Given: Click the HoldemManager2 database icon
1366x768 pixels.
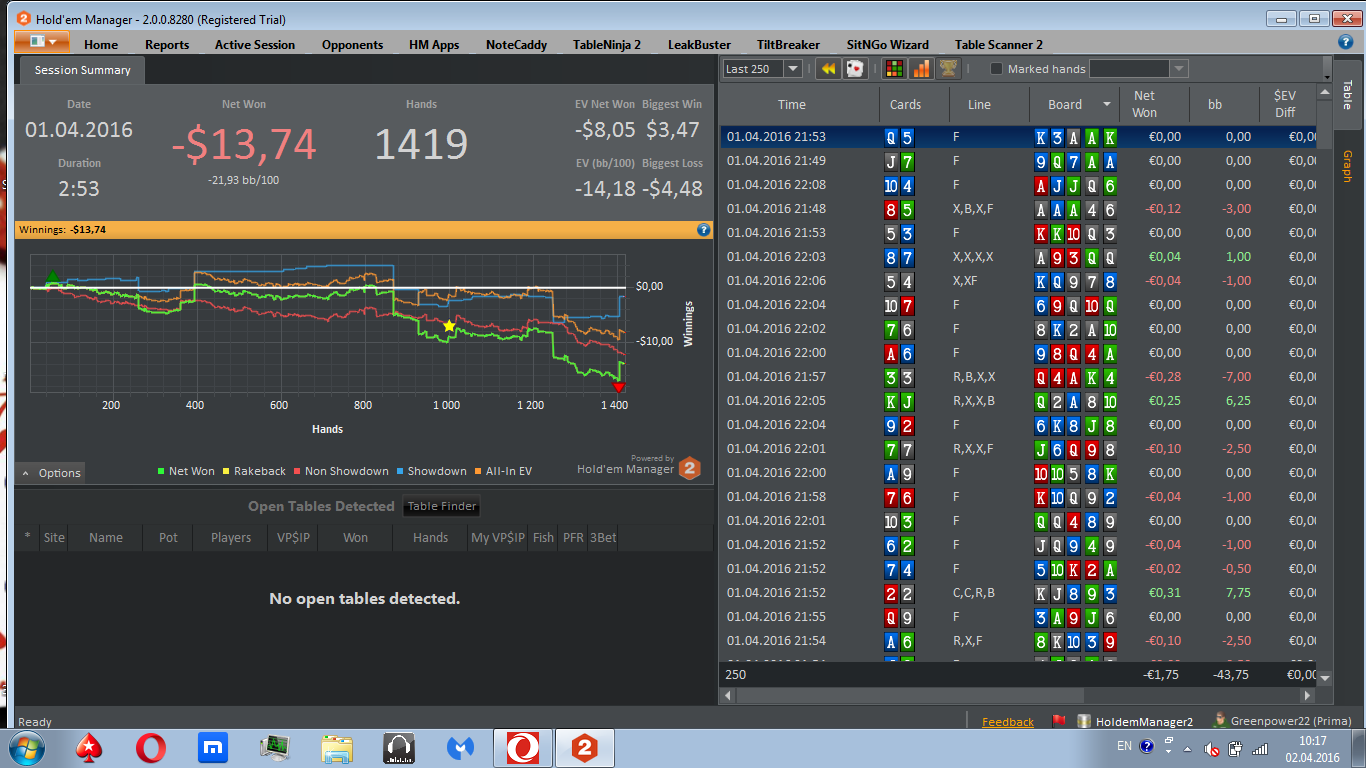Looking at the screenshot, I should click(1083, 721).
